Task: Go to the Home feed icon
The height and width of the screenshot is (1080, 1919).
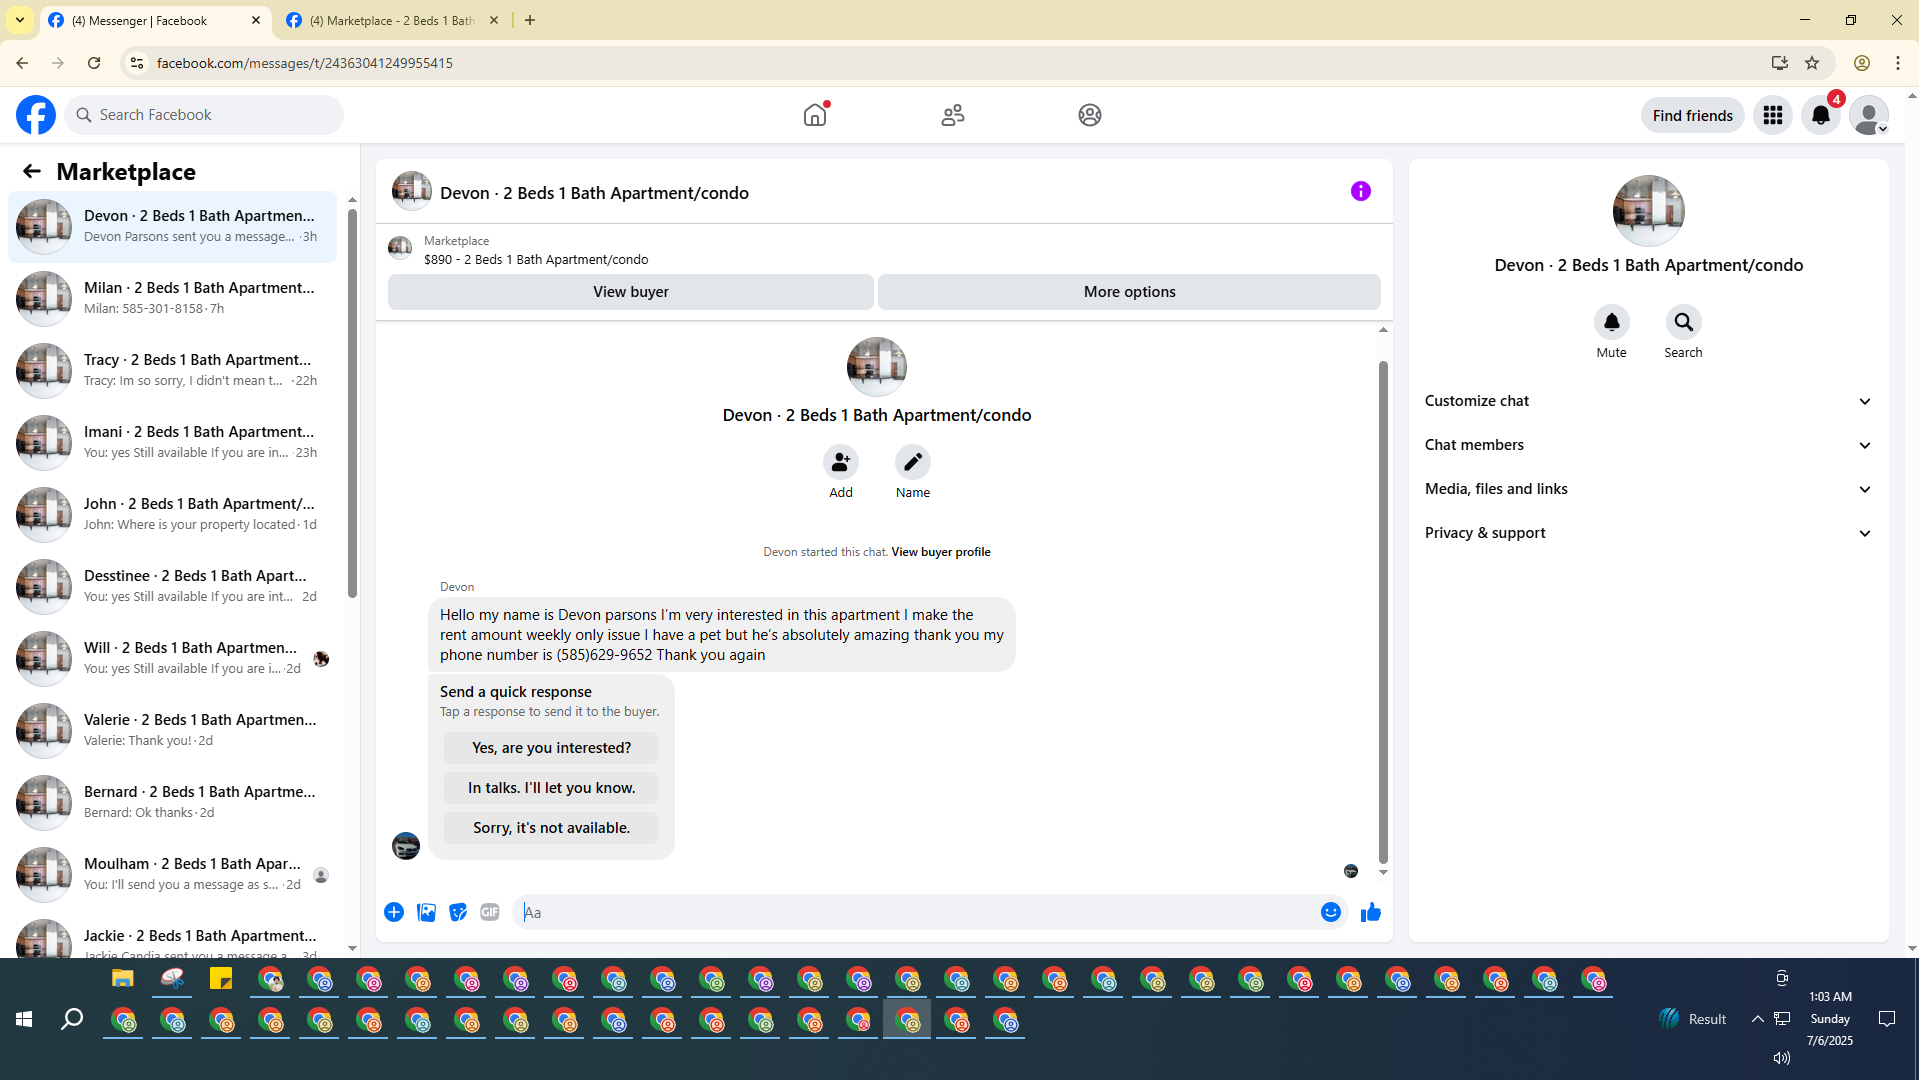Action: [815, 115]
